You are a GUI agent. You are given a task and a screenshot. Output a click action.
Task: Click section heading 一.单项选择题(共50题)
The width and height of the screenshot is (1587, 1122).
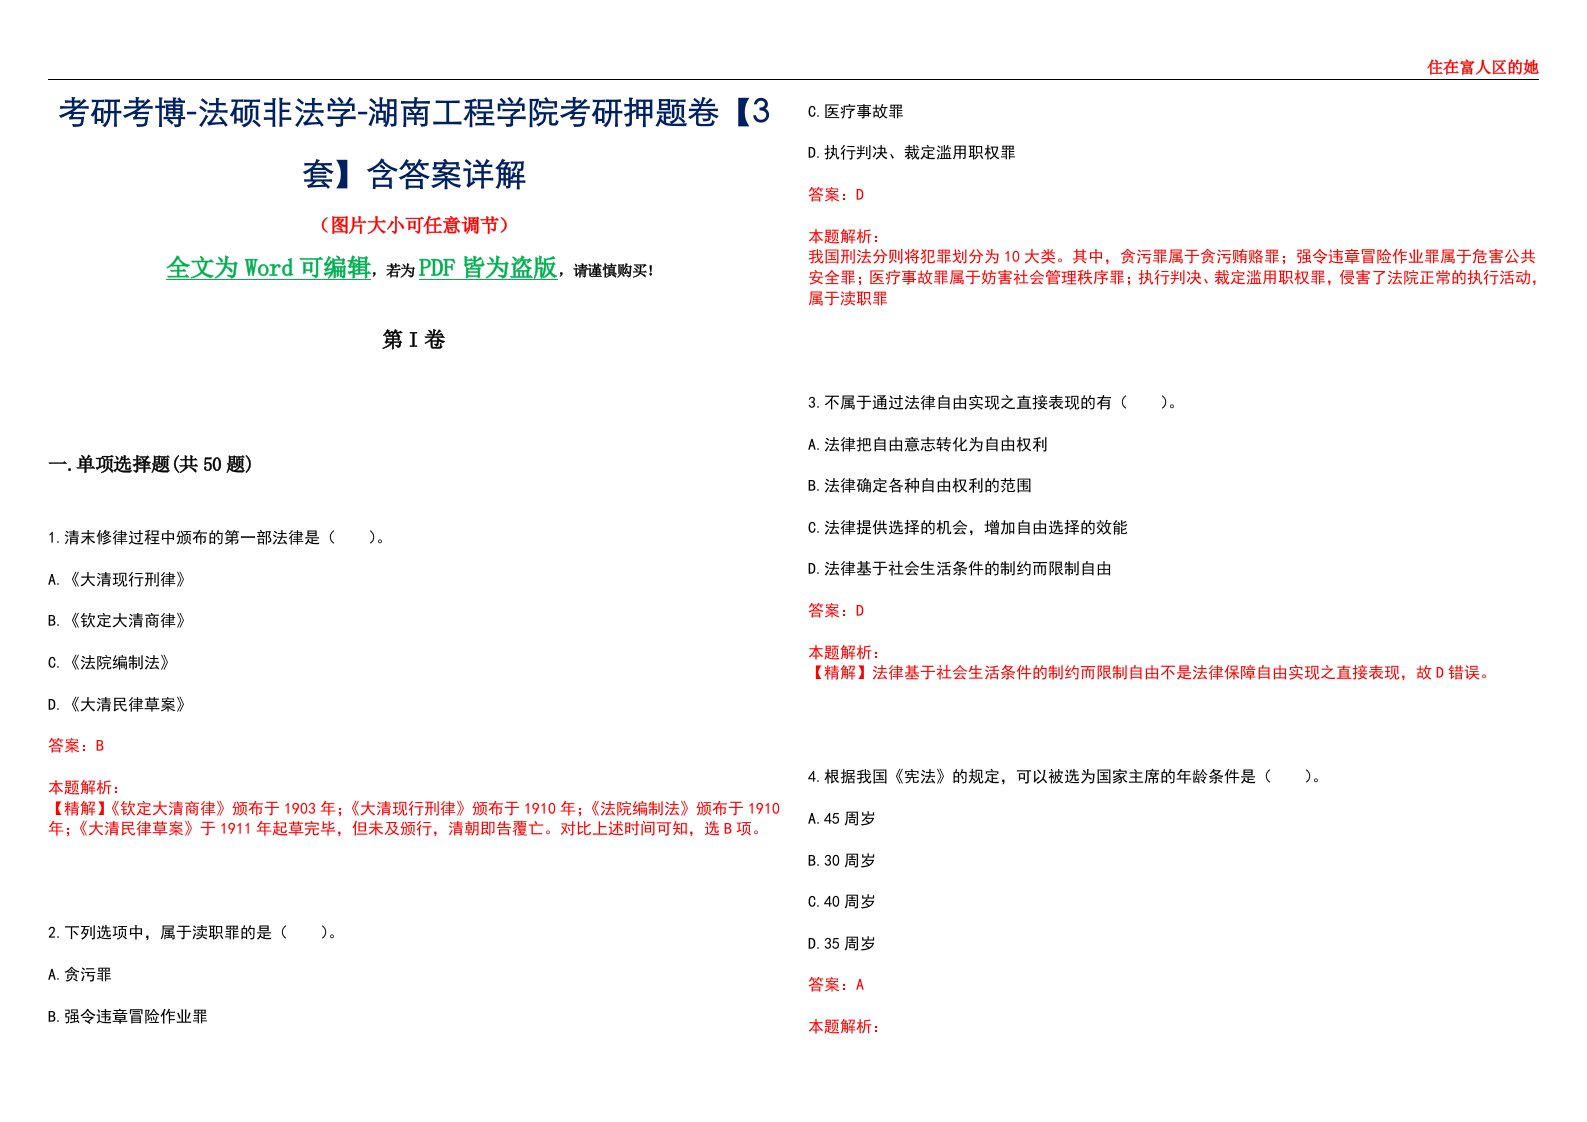(150, 464)
